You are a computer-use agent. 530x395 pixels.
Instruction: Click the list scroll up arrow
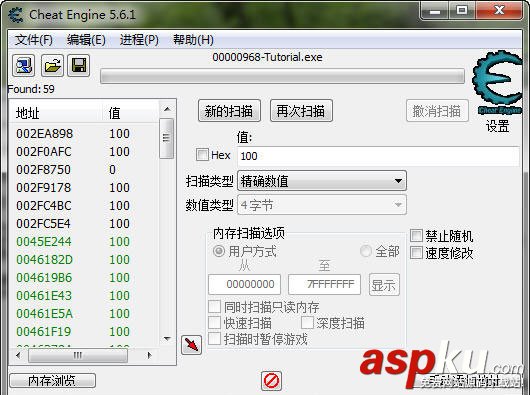click(x=167, y=109)
